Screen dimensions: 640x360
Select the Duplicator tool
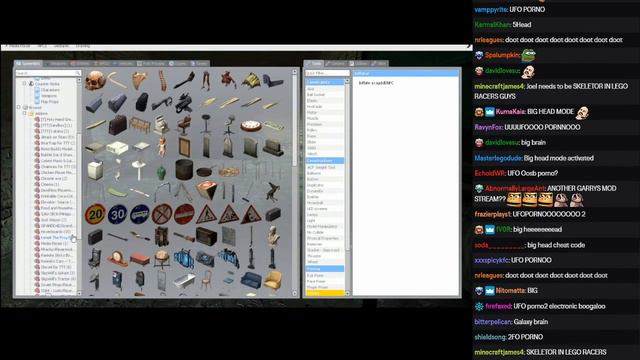[x=325, y=185]
